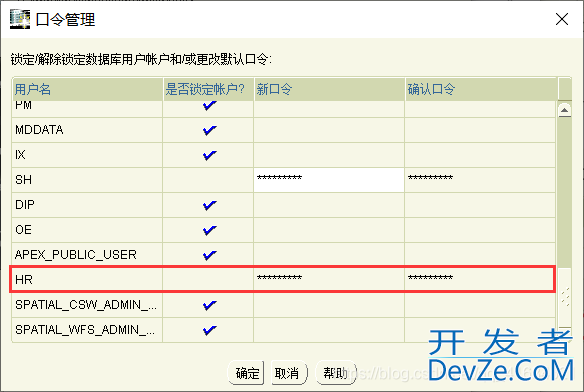Image resolution: width=584 pixels, height=392 pixels.
Task: Select the MDDATA username row
Action: coord(87,130)
